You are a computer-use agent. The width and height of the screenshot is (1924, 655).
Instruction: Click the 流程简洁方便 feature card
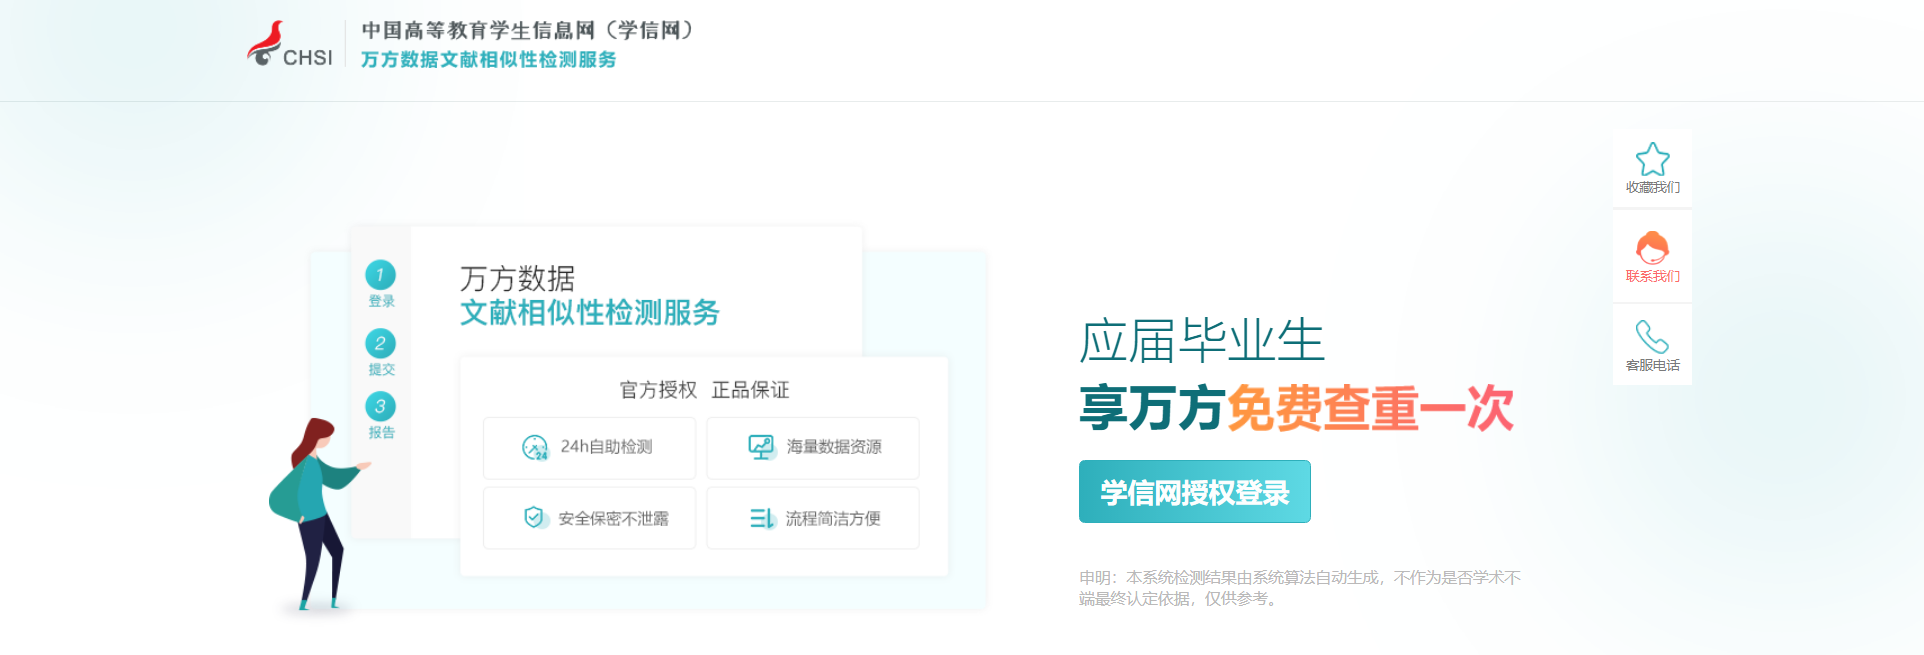pos(812,518)
